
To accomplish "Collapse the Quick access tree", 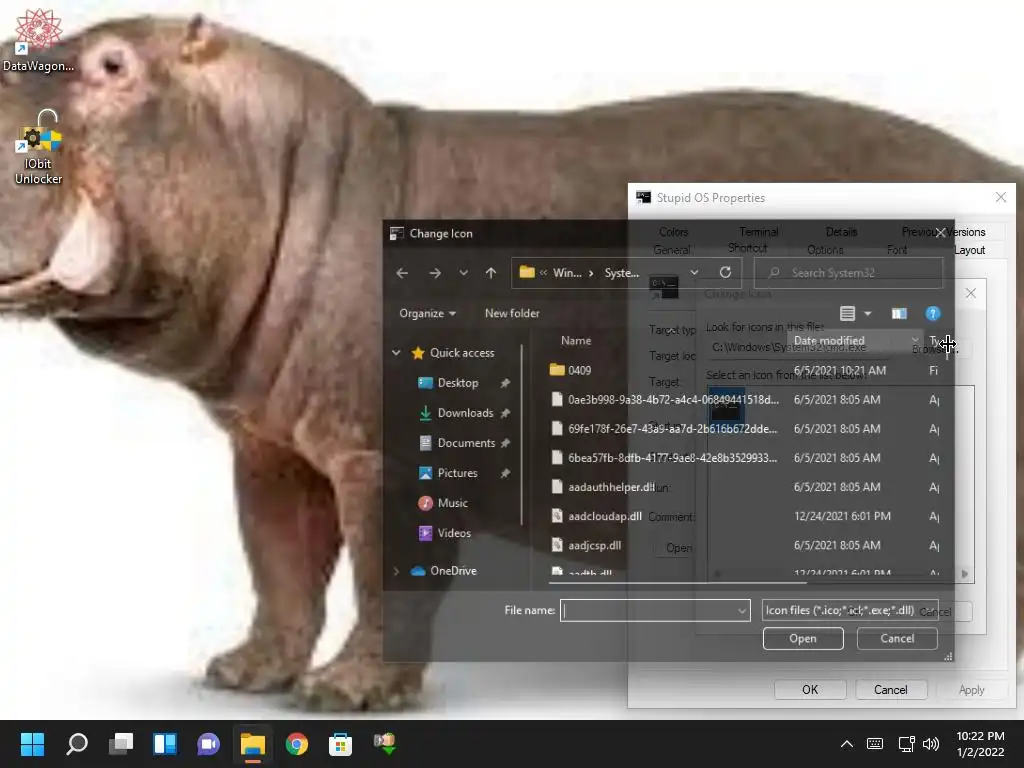I will pyautogui.click(x=396, y=353).
